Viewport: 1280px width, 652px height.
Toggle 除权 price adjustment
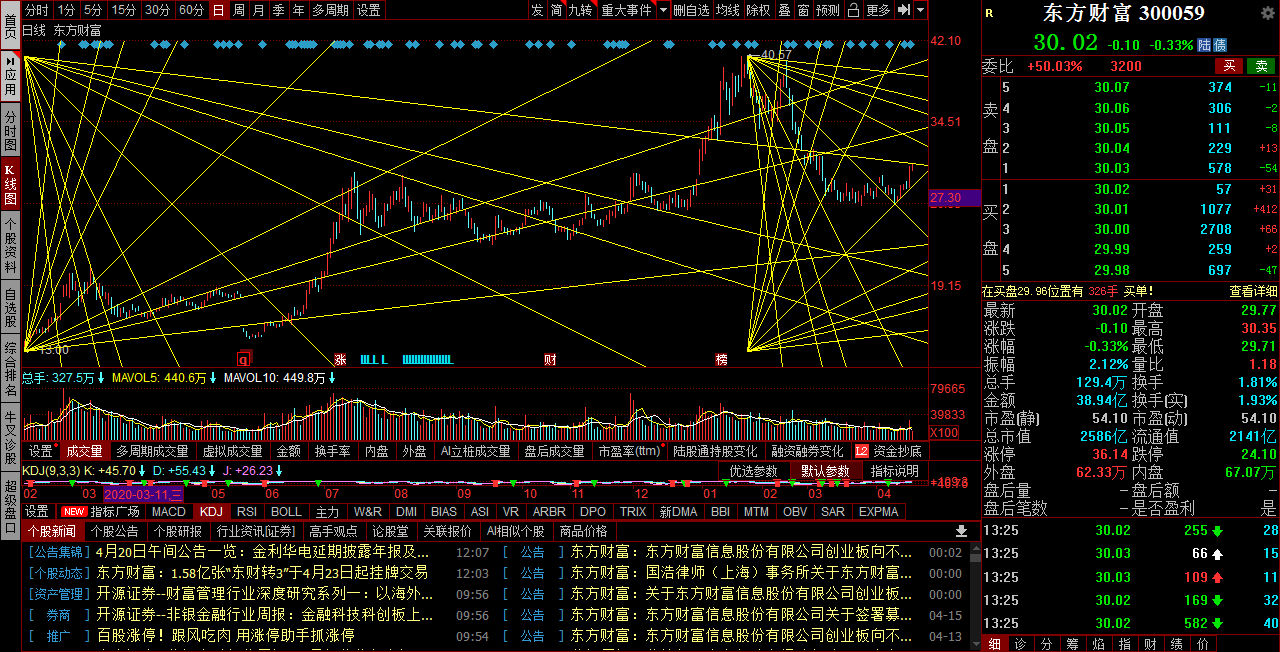pyautogui.click(x=758, y=10)
